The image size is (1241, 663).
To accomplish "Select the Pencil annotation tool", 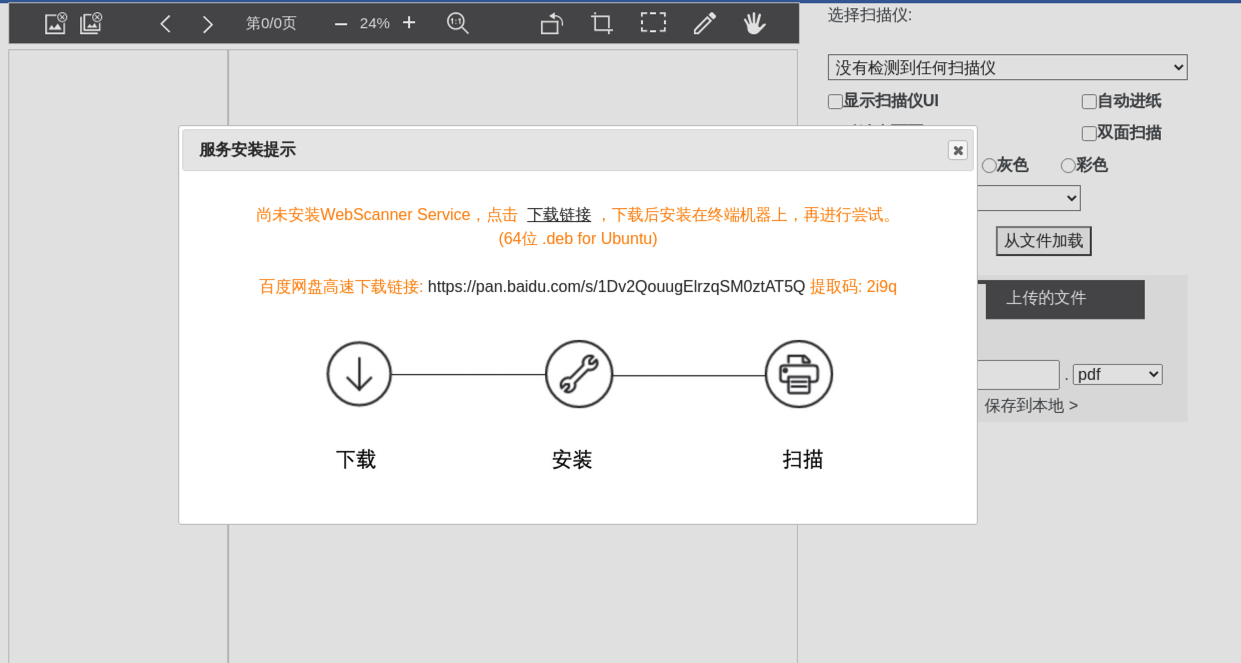I will [x=704, y=22].
